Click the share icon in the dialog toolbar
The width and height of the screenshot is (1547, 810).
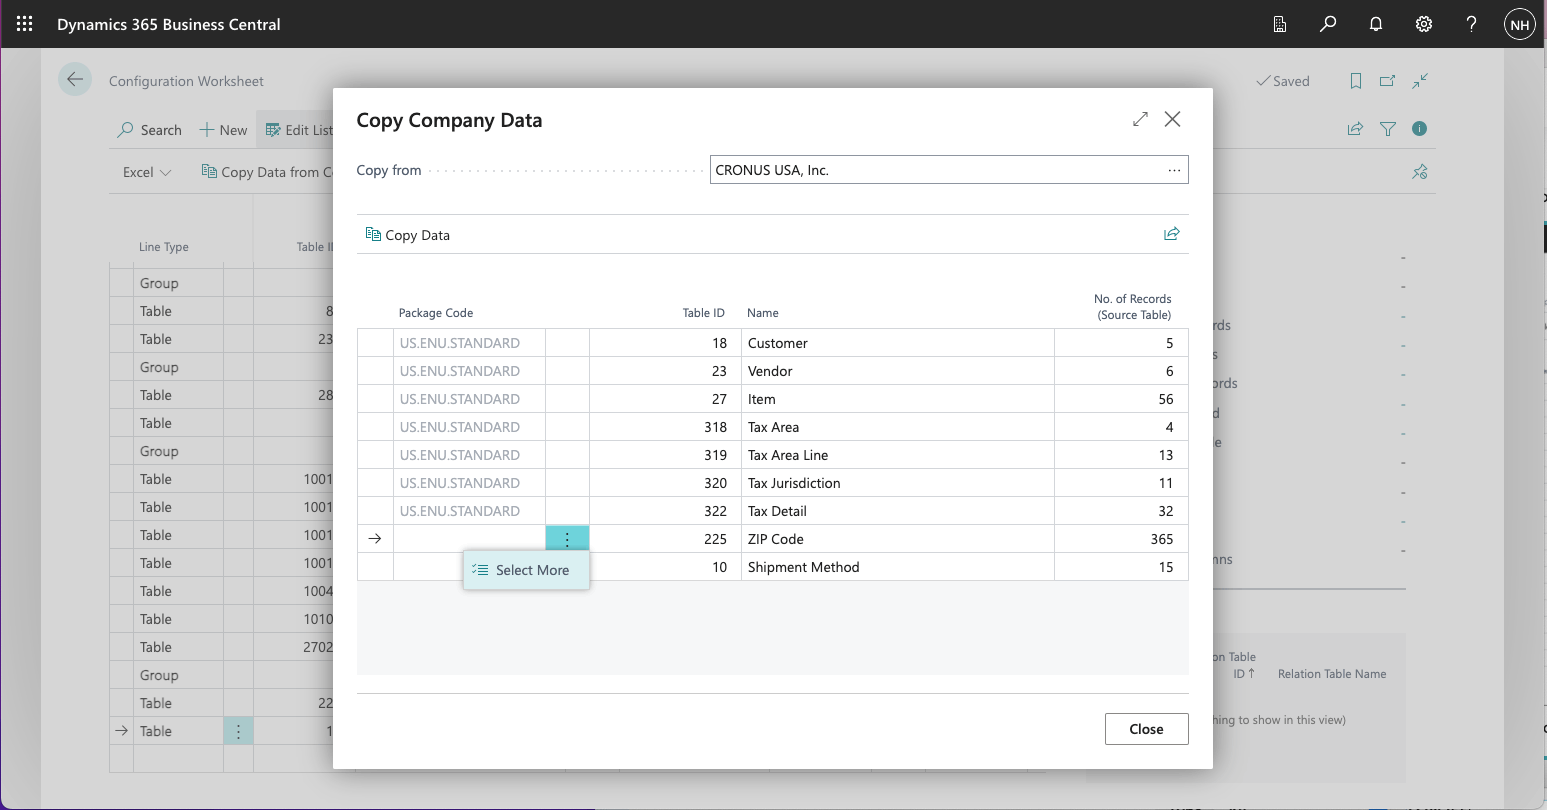(x=1172, y=234)
